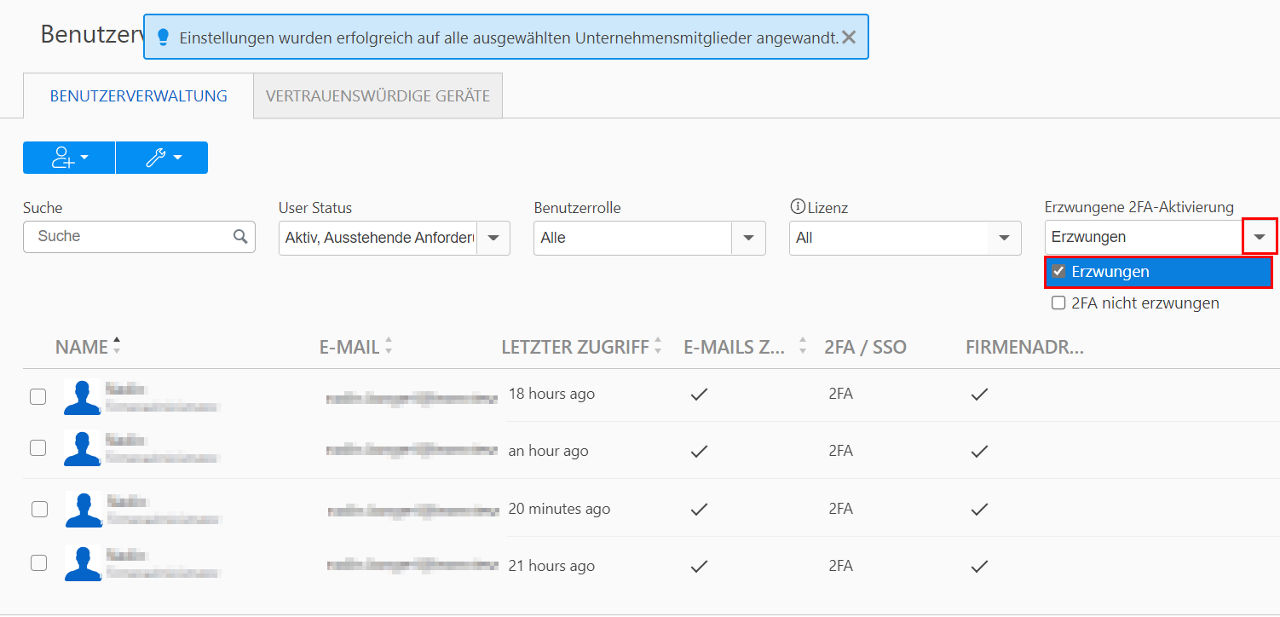The height and width of the screenshot is (617, 1280).
Task: Close the success notification banner
Action: 849,37
